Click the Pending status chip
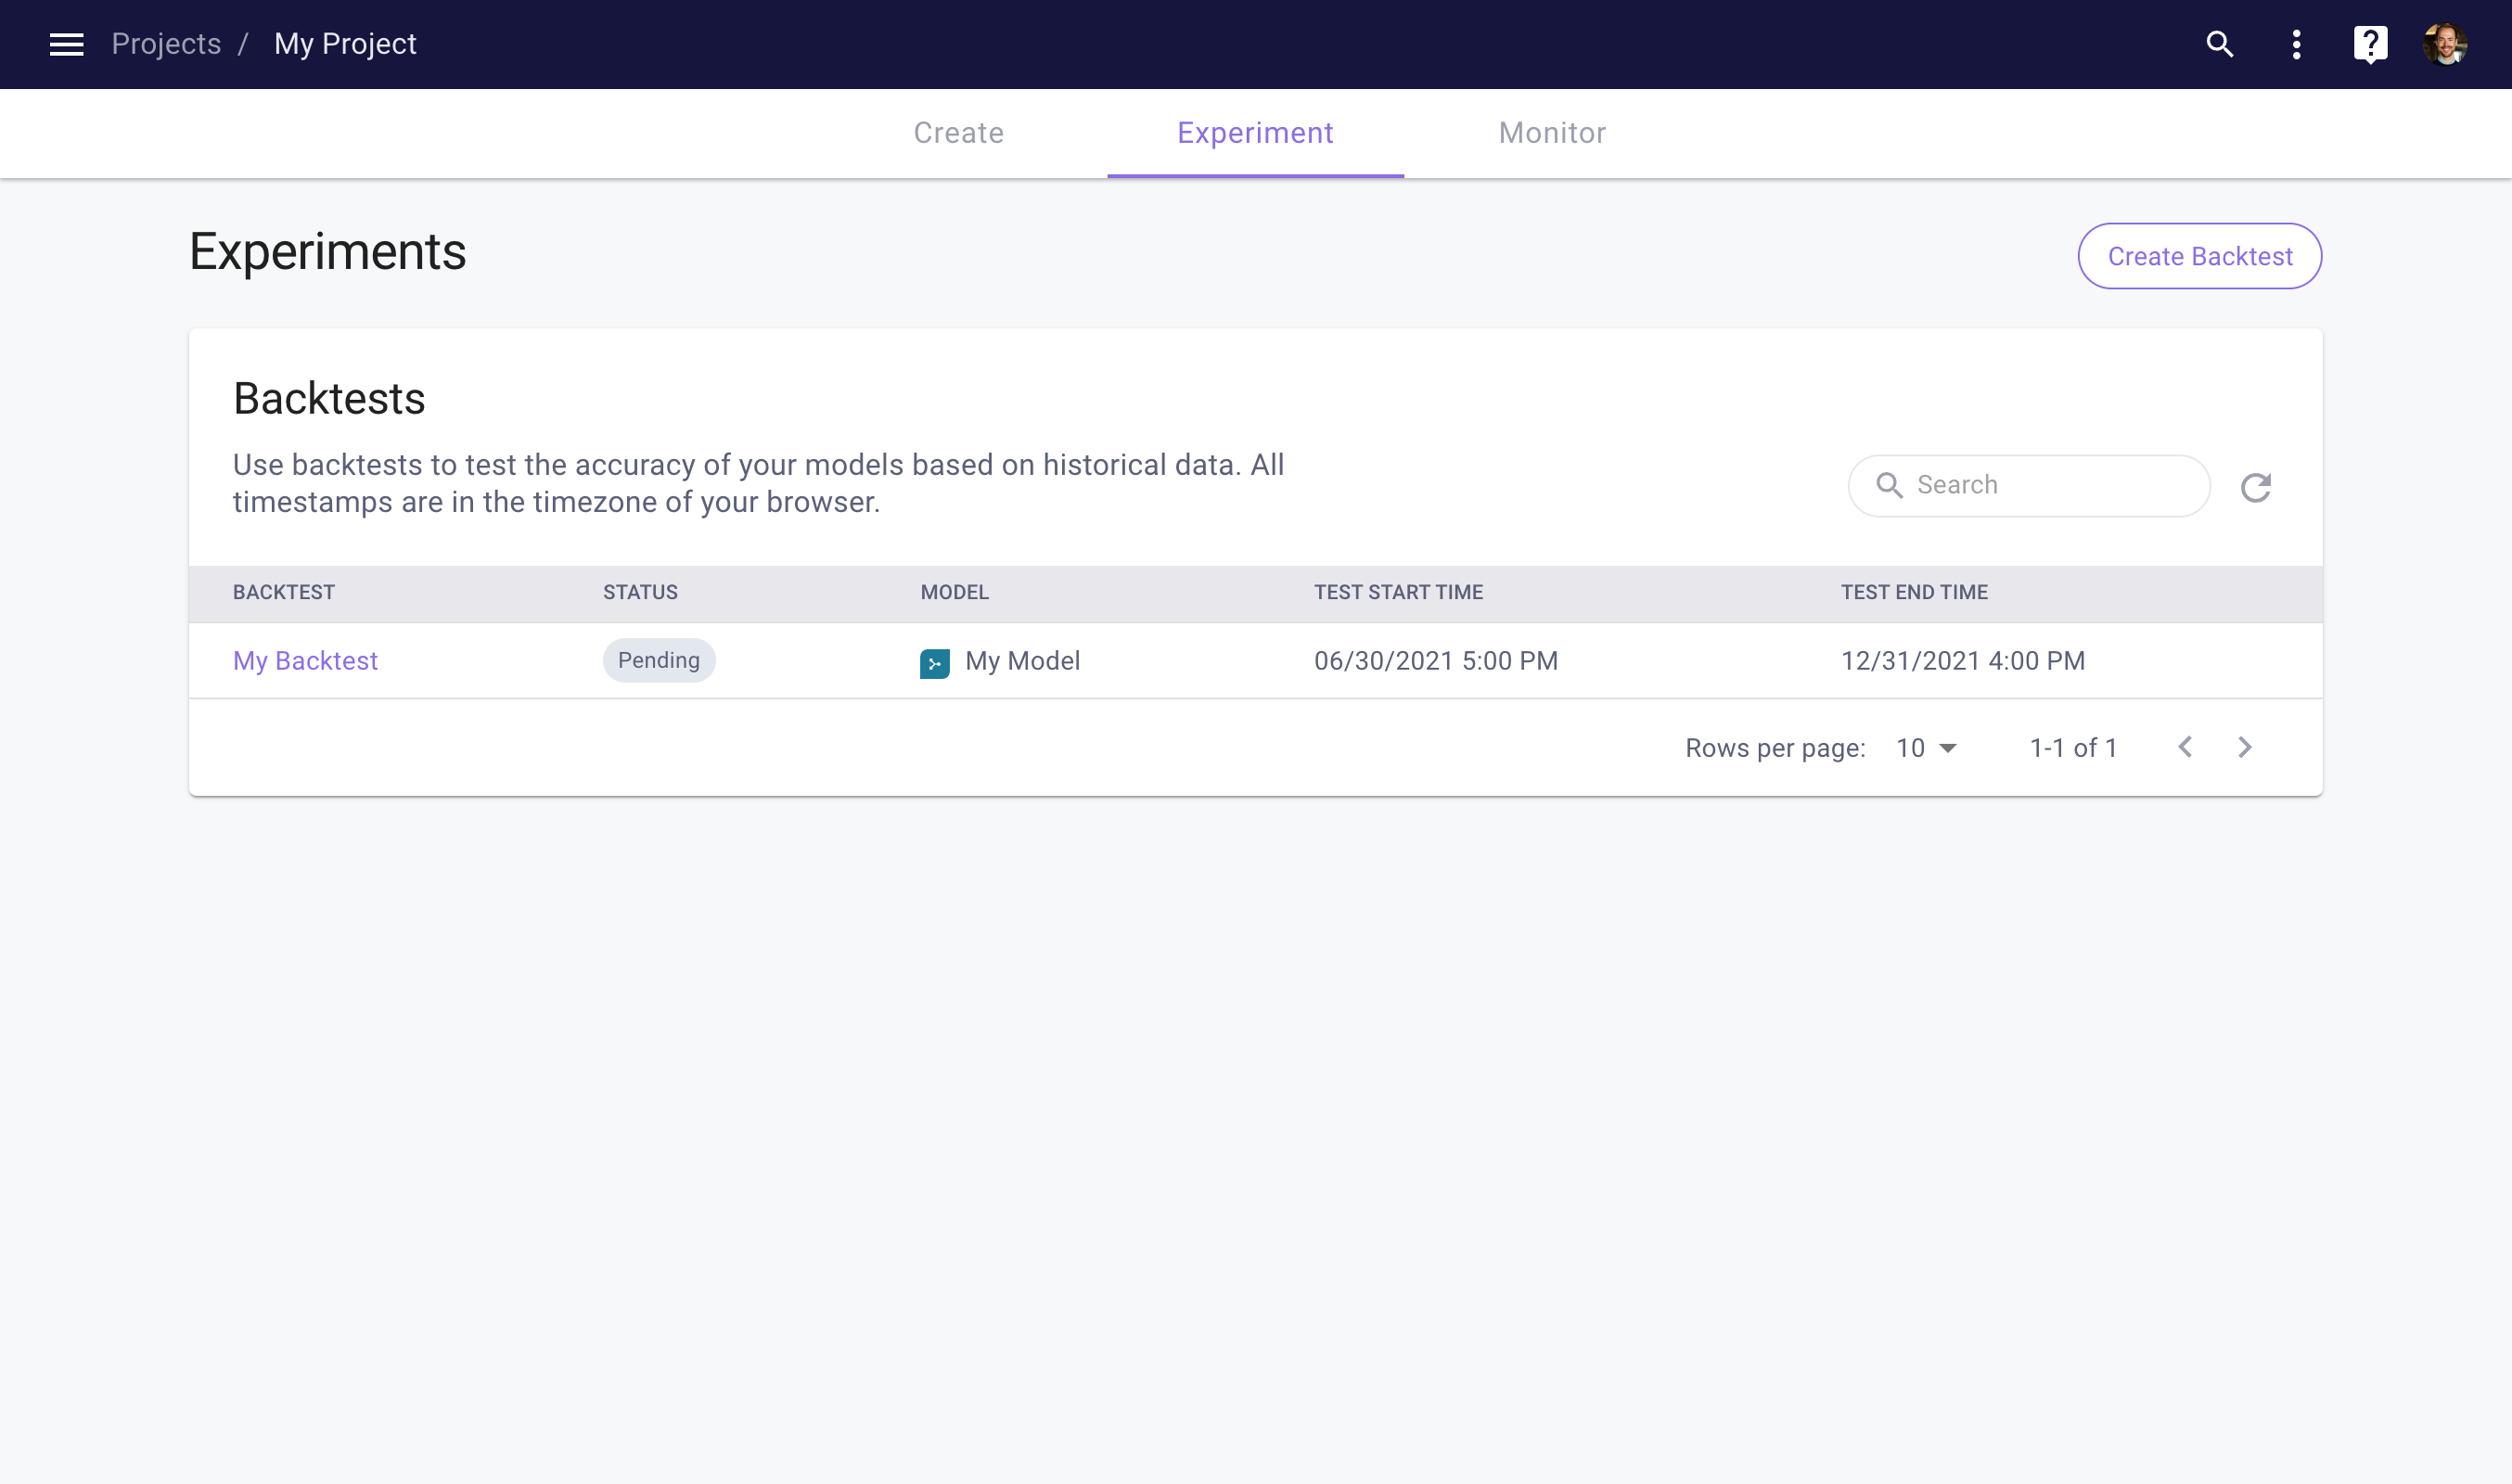The width and height of the screenshot is (2512, 1484). 658,660
